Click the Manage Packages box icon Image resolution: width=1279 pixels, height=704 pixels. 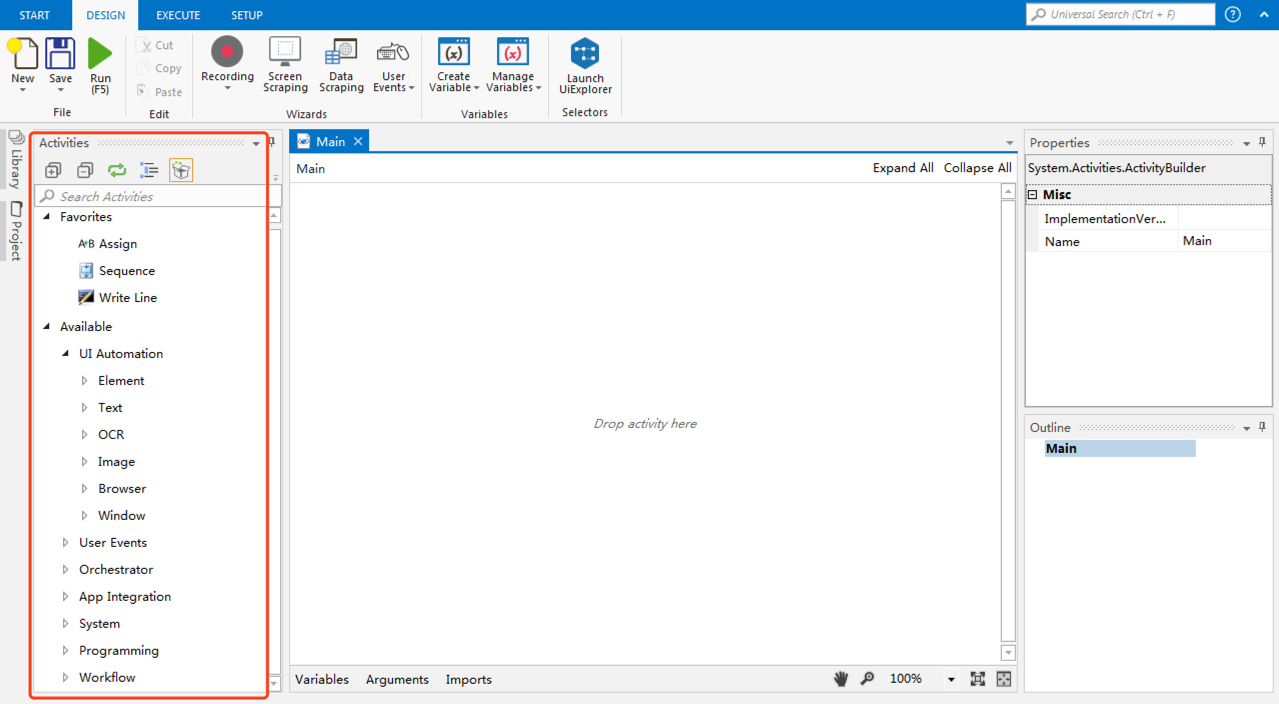coord(181,171)
